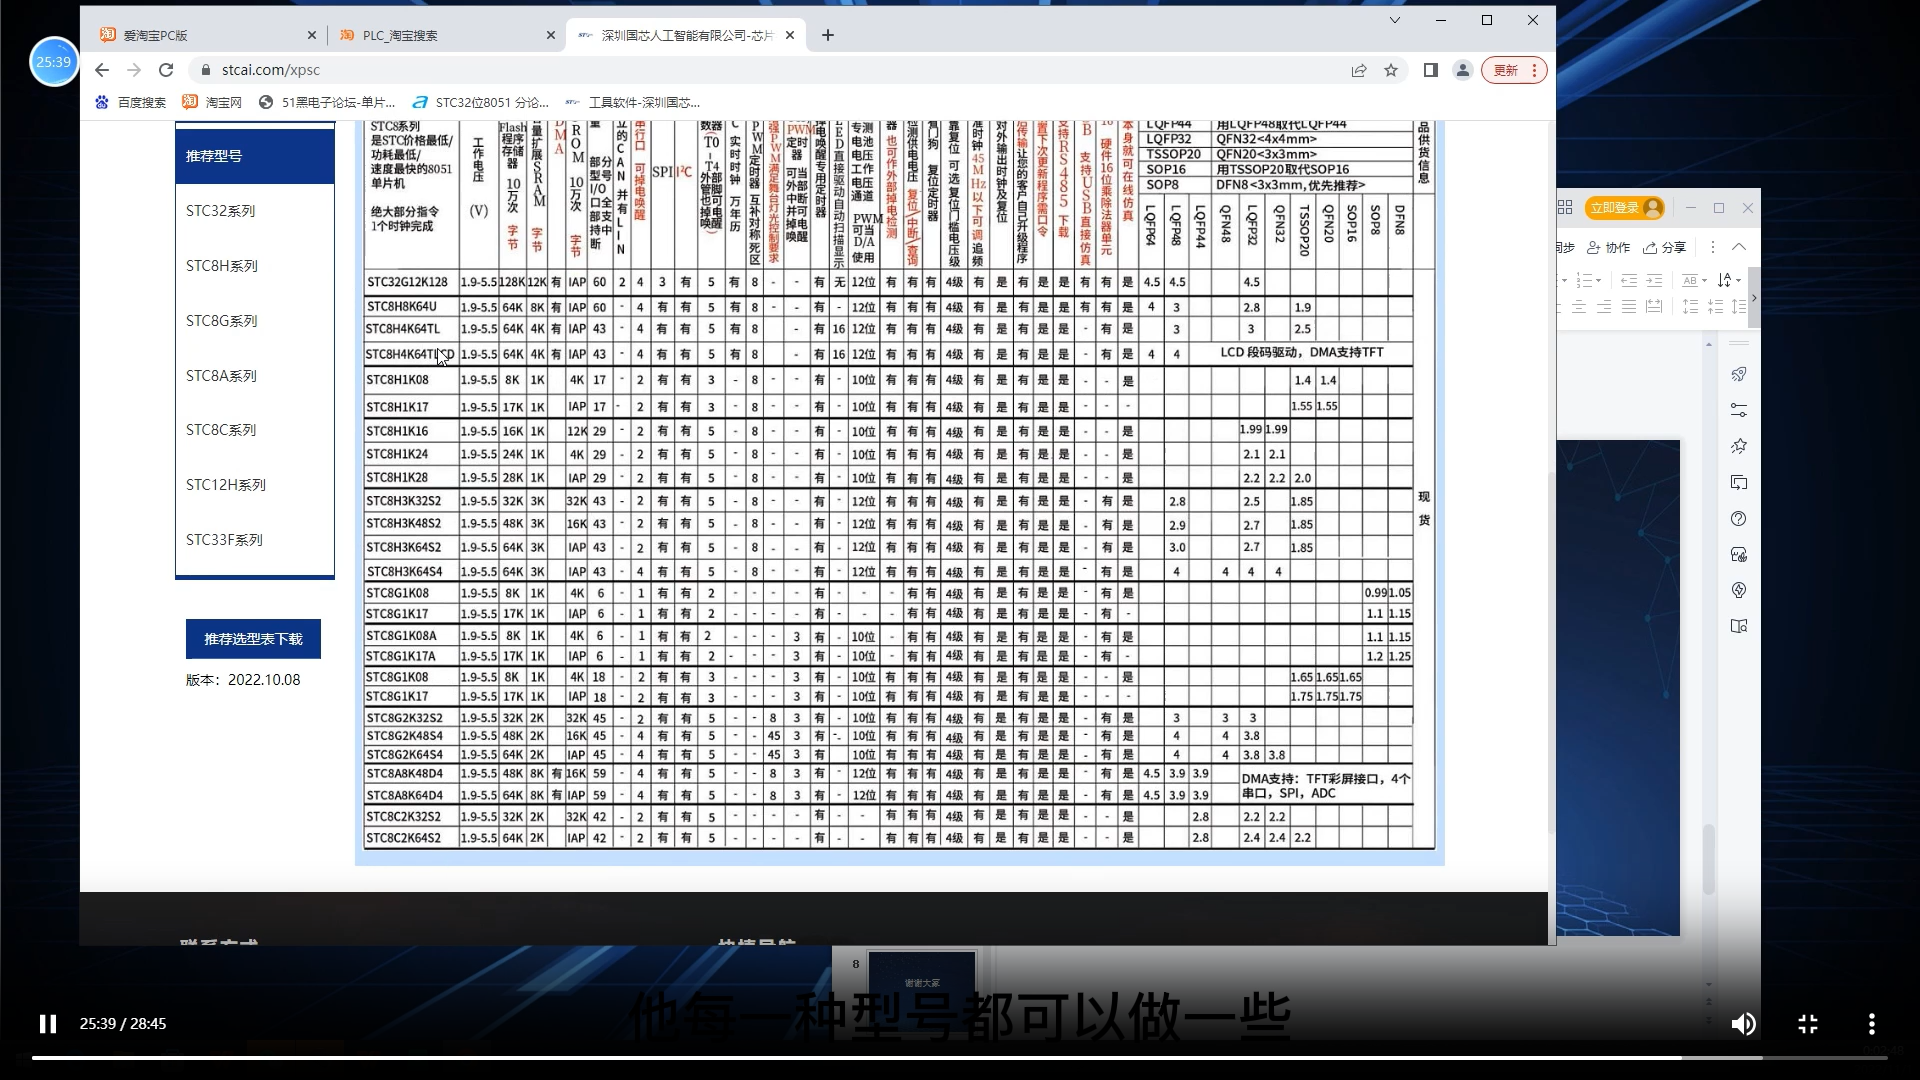This screenshot has height=1080, width=1920.
Task: Open the STC32位8051 bookmark
Action: tap(481, 102)
